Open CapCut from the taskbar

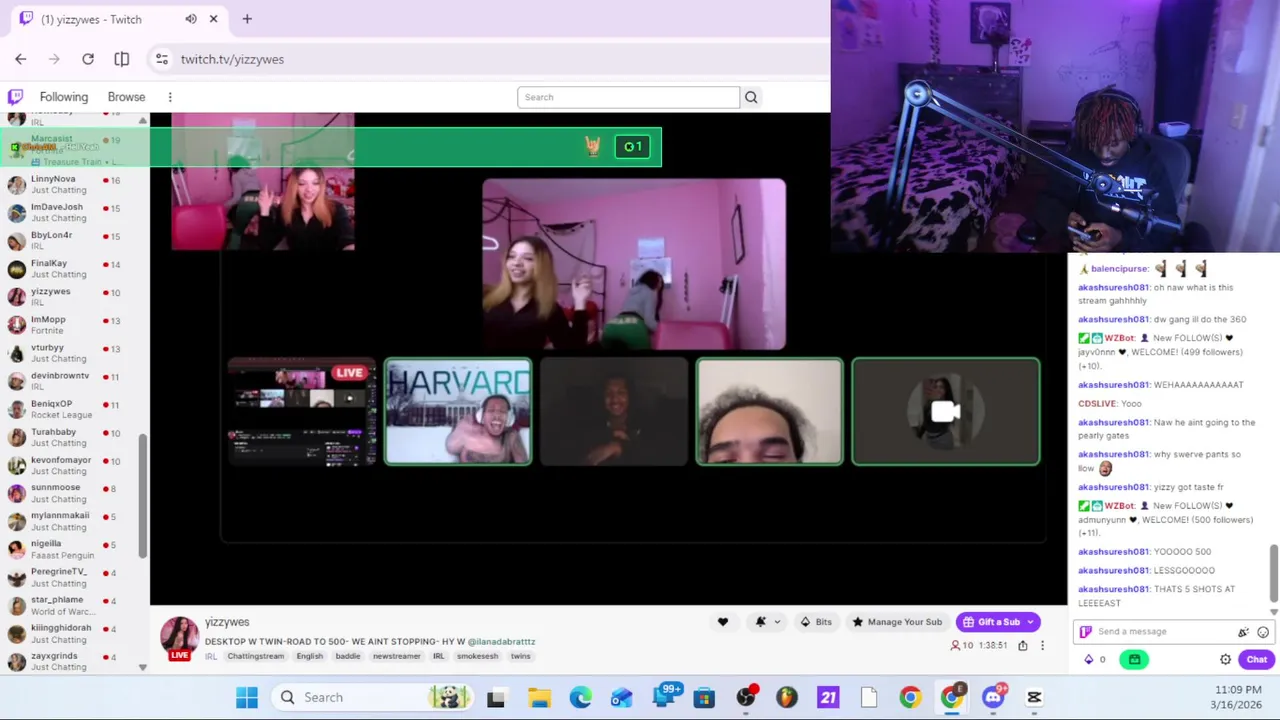point(1034,698)
